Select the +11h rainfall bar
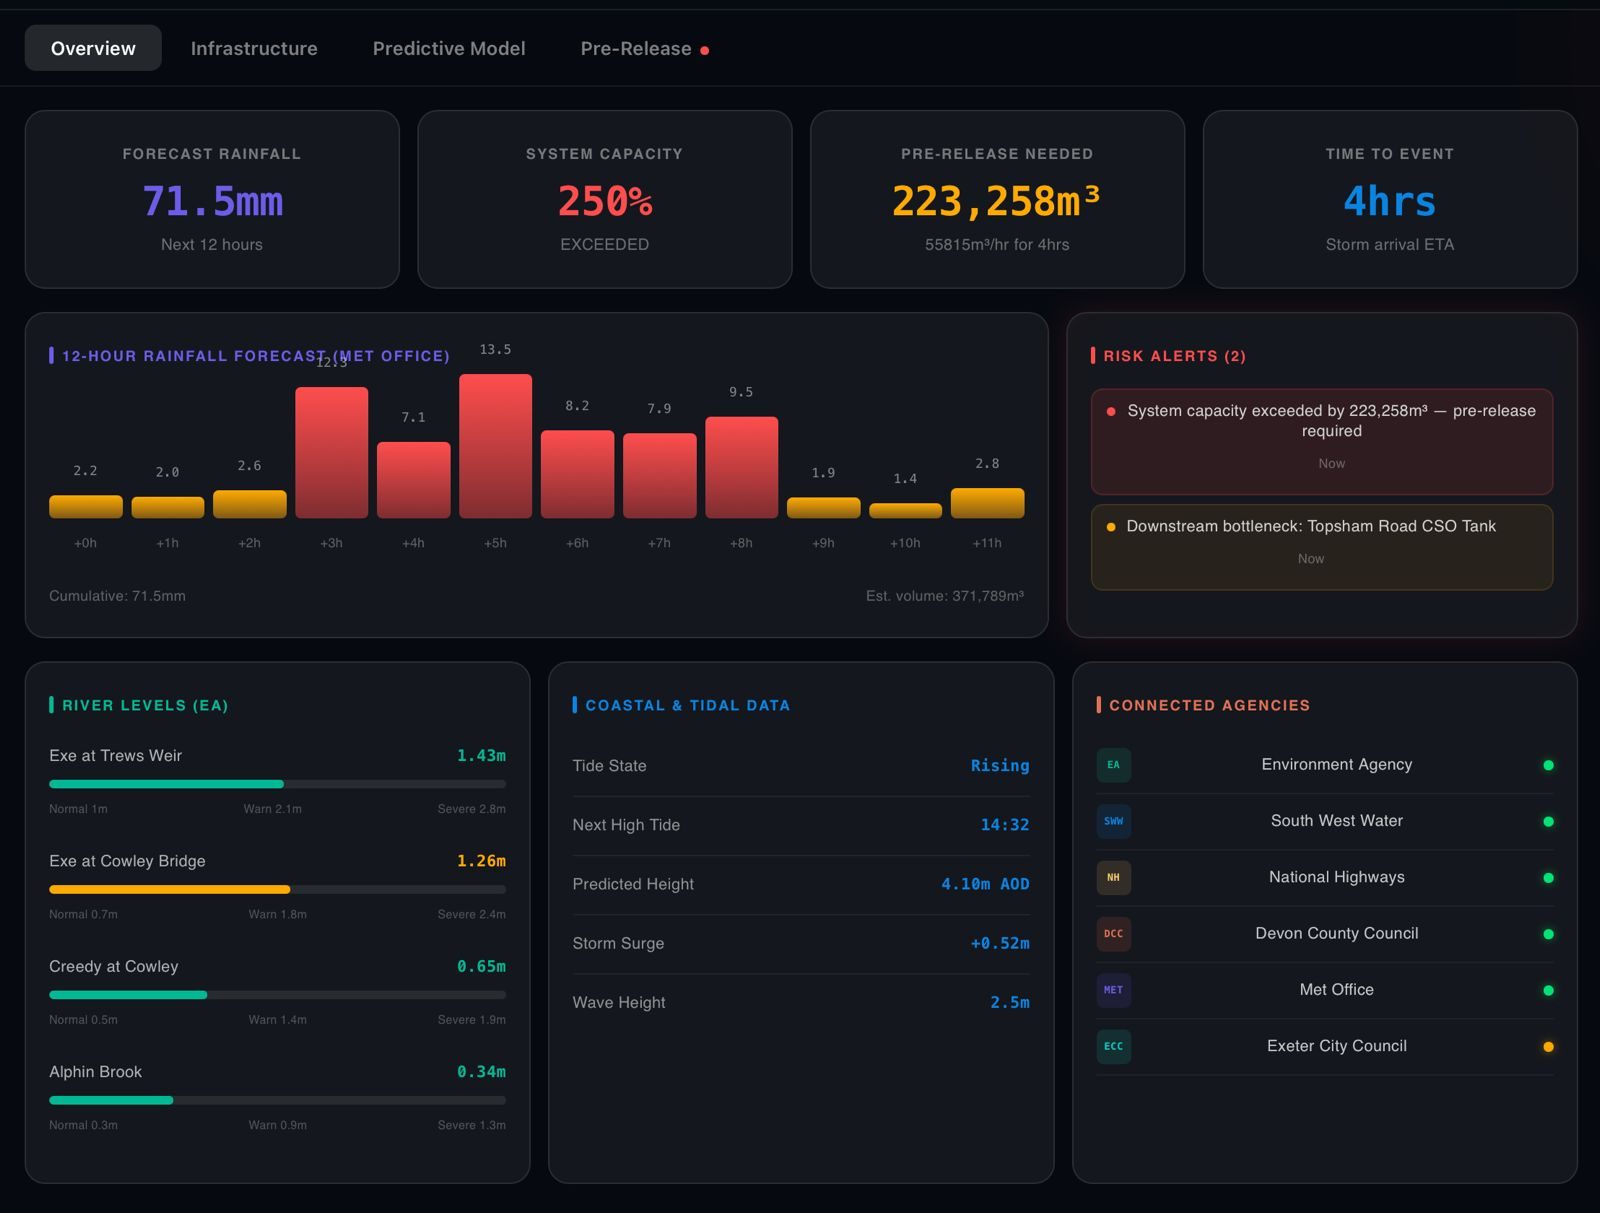1600x1213 pixels. [988, 503]
